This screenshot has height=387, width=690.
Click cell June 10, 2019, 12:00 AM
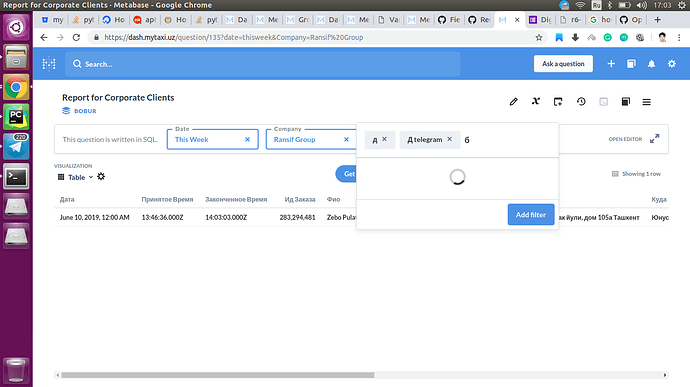(95, 217)
